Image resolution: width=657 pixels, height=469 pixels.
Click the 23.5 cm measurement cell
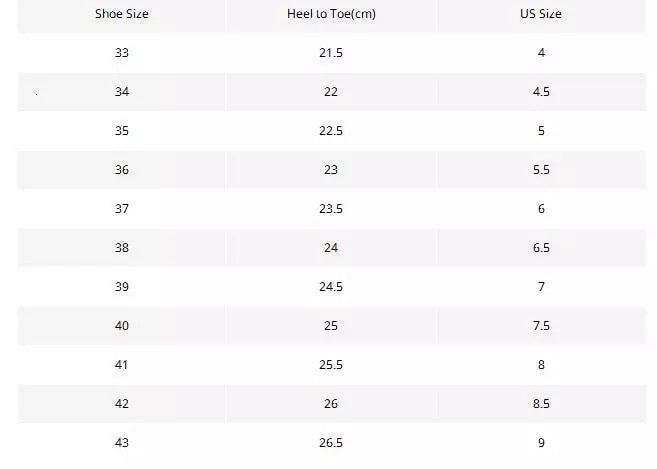331,209
